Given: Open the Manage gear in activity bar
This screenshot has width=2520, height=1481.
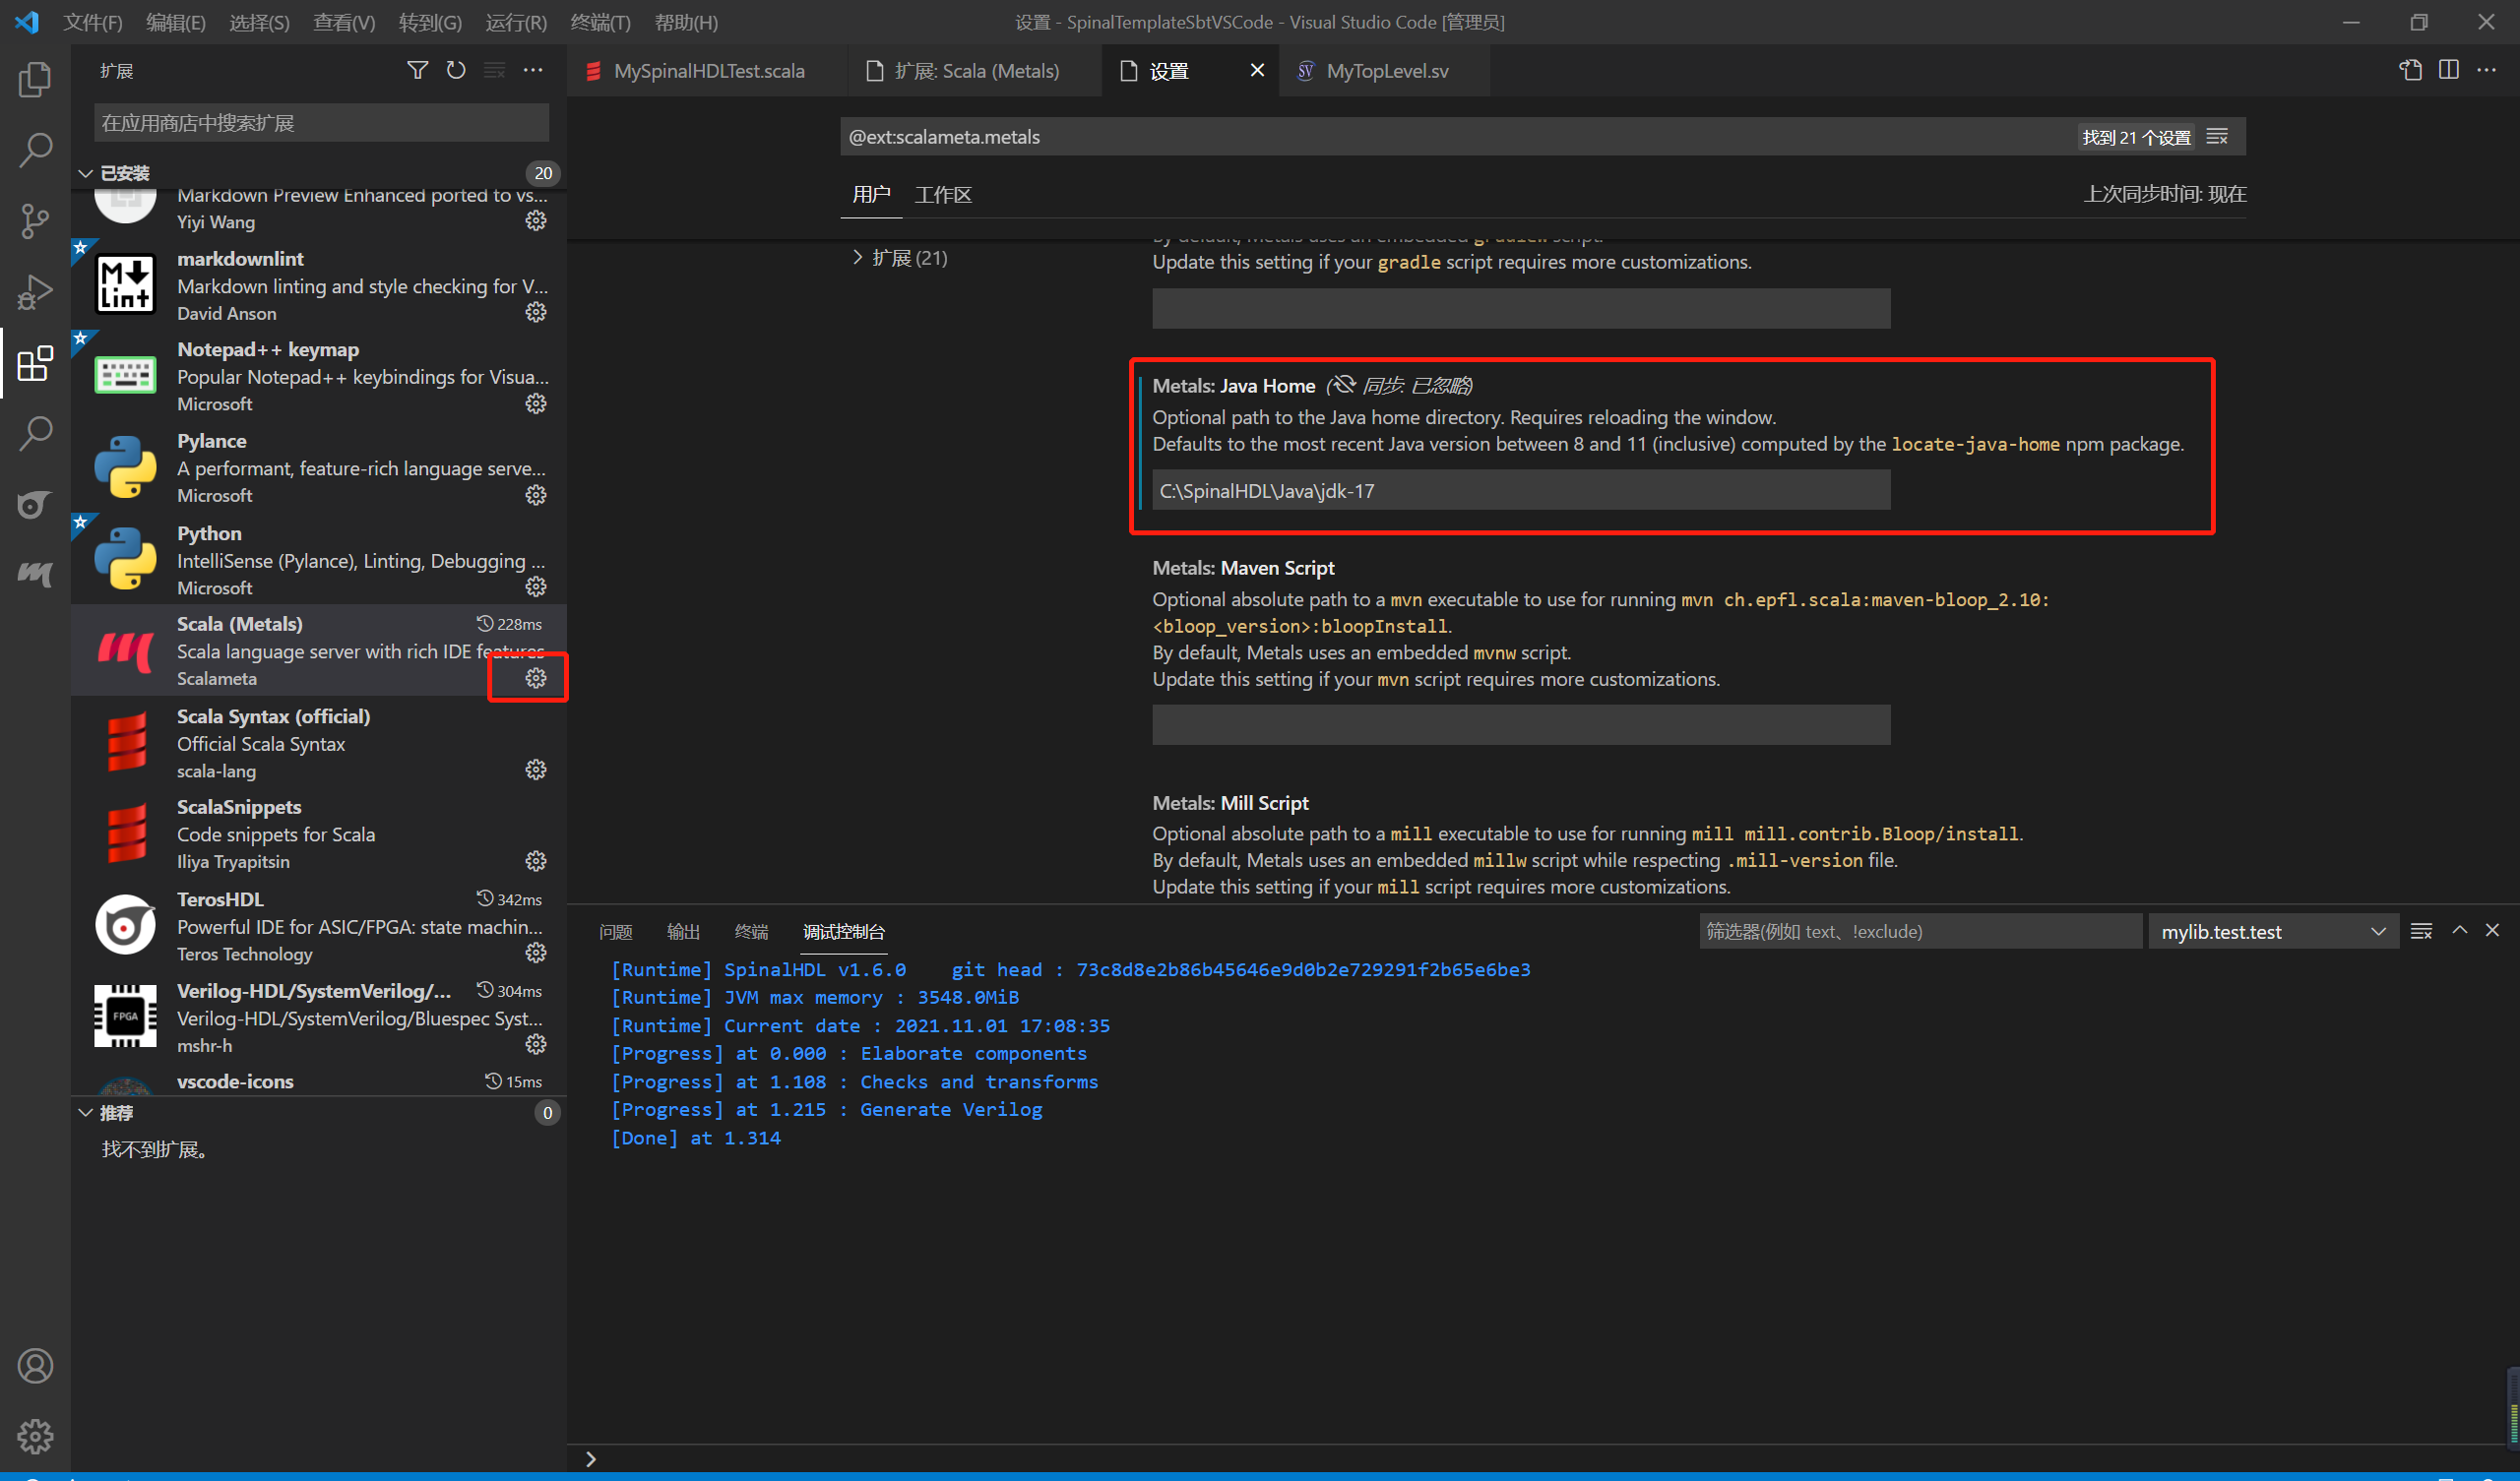Looking at the screenshot, I should tap(35, 1437).
